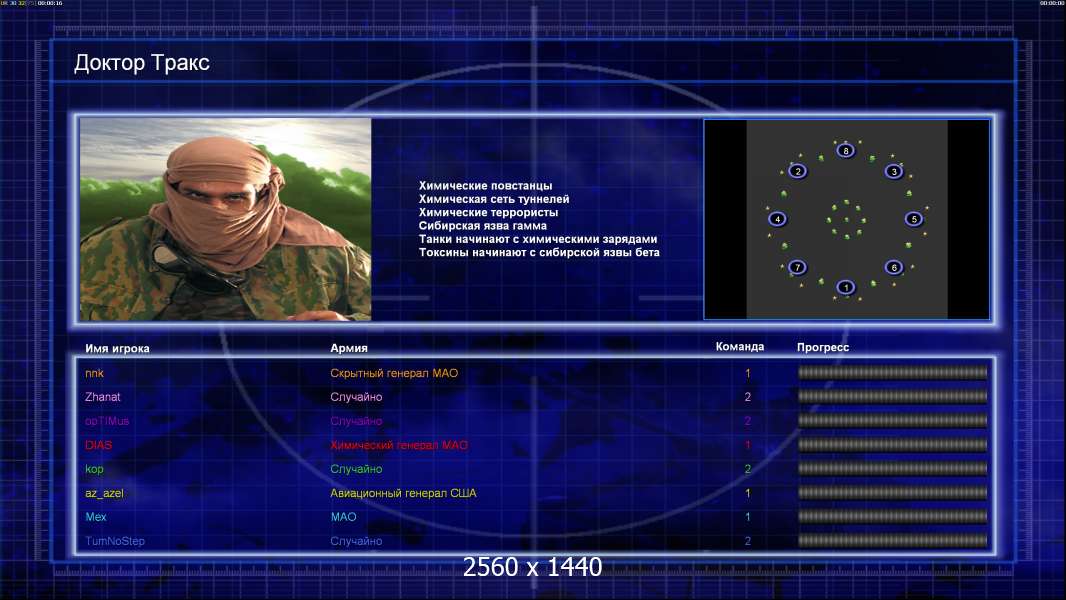The width and height of the screenshot is (1066, 600).
Task: Click nnk's team number 1
Action: click(748, 374)
